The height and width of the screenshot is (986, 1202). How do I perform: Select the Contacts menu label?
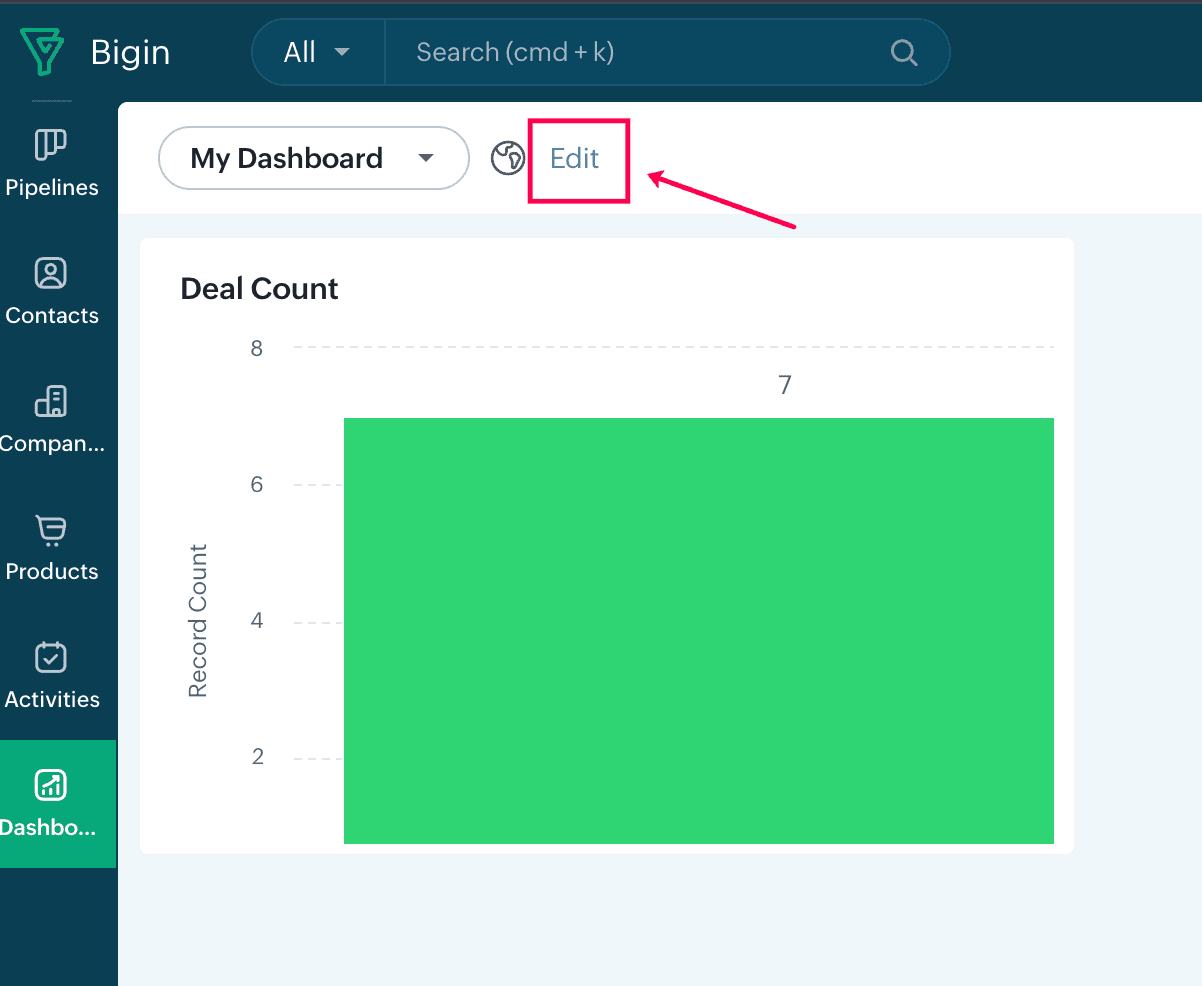click(x=52, y=316)
